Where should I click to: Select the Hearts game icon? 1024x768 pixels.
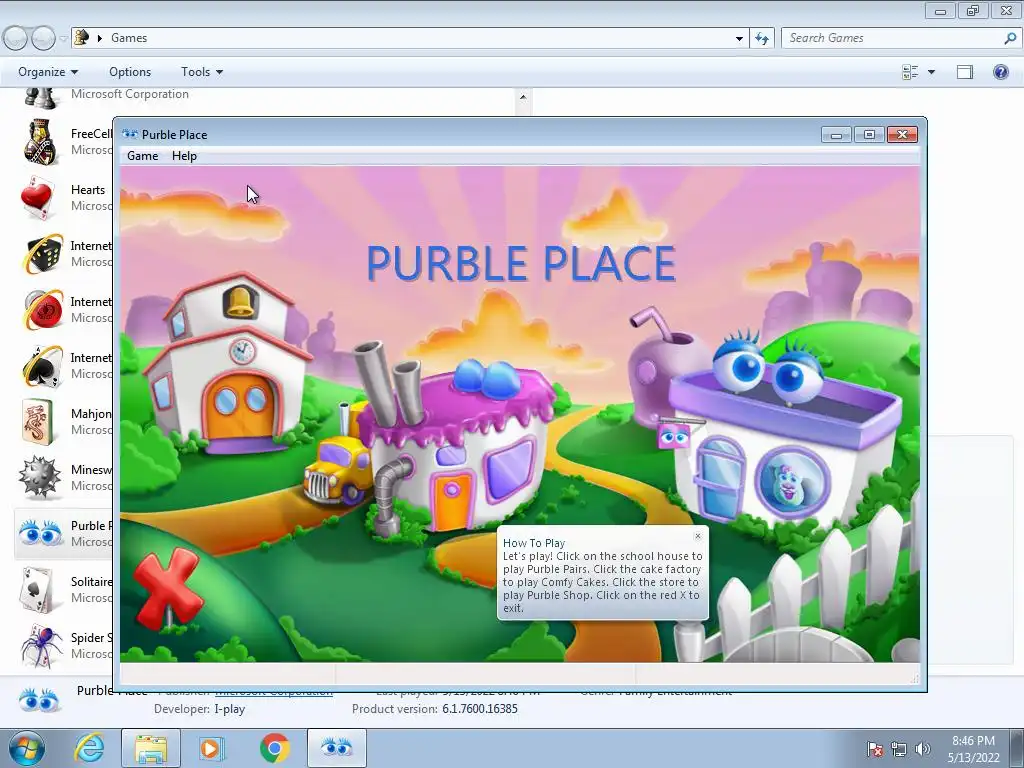click(38, 197)
